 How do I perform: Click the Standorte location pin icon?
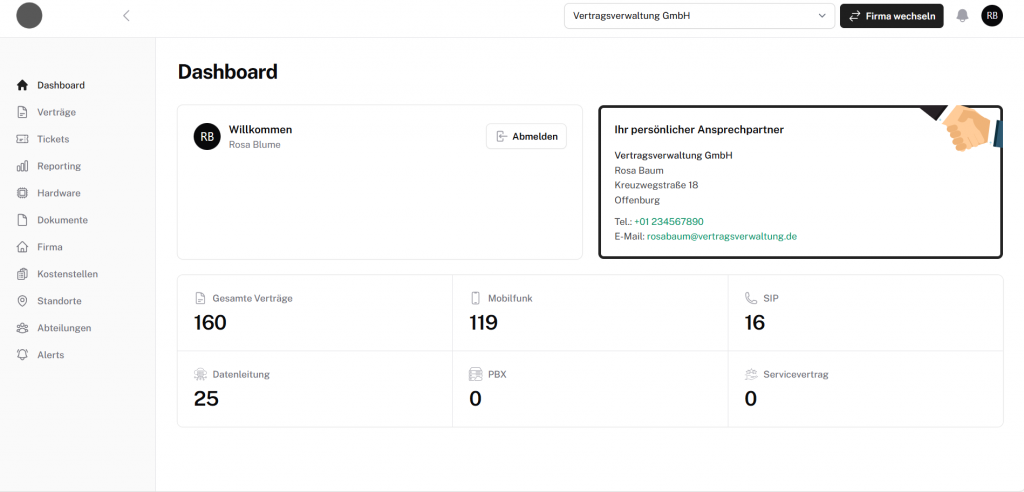coord(23,301)
